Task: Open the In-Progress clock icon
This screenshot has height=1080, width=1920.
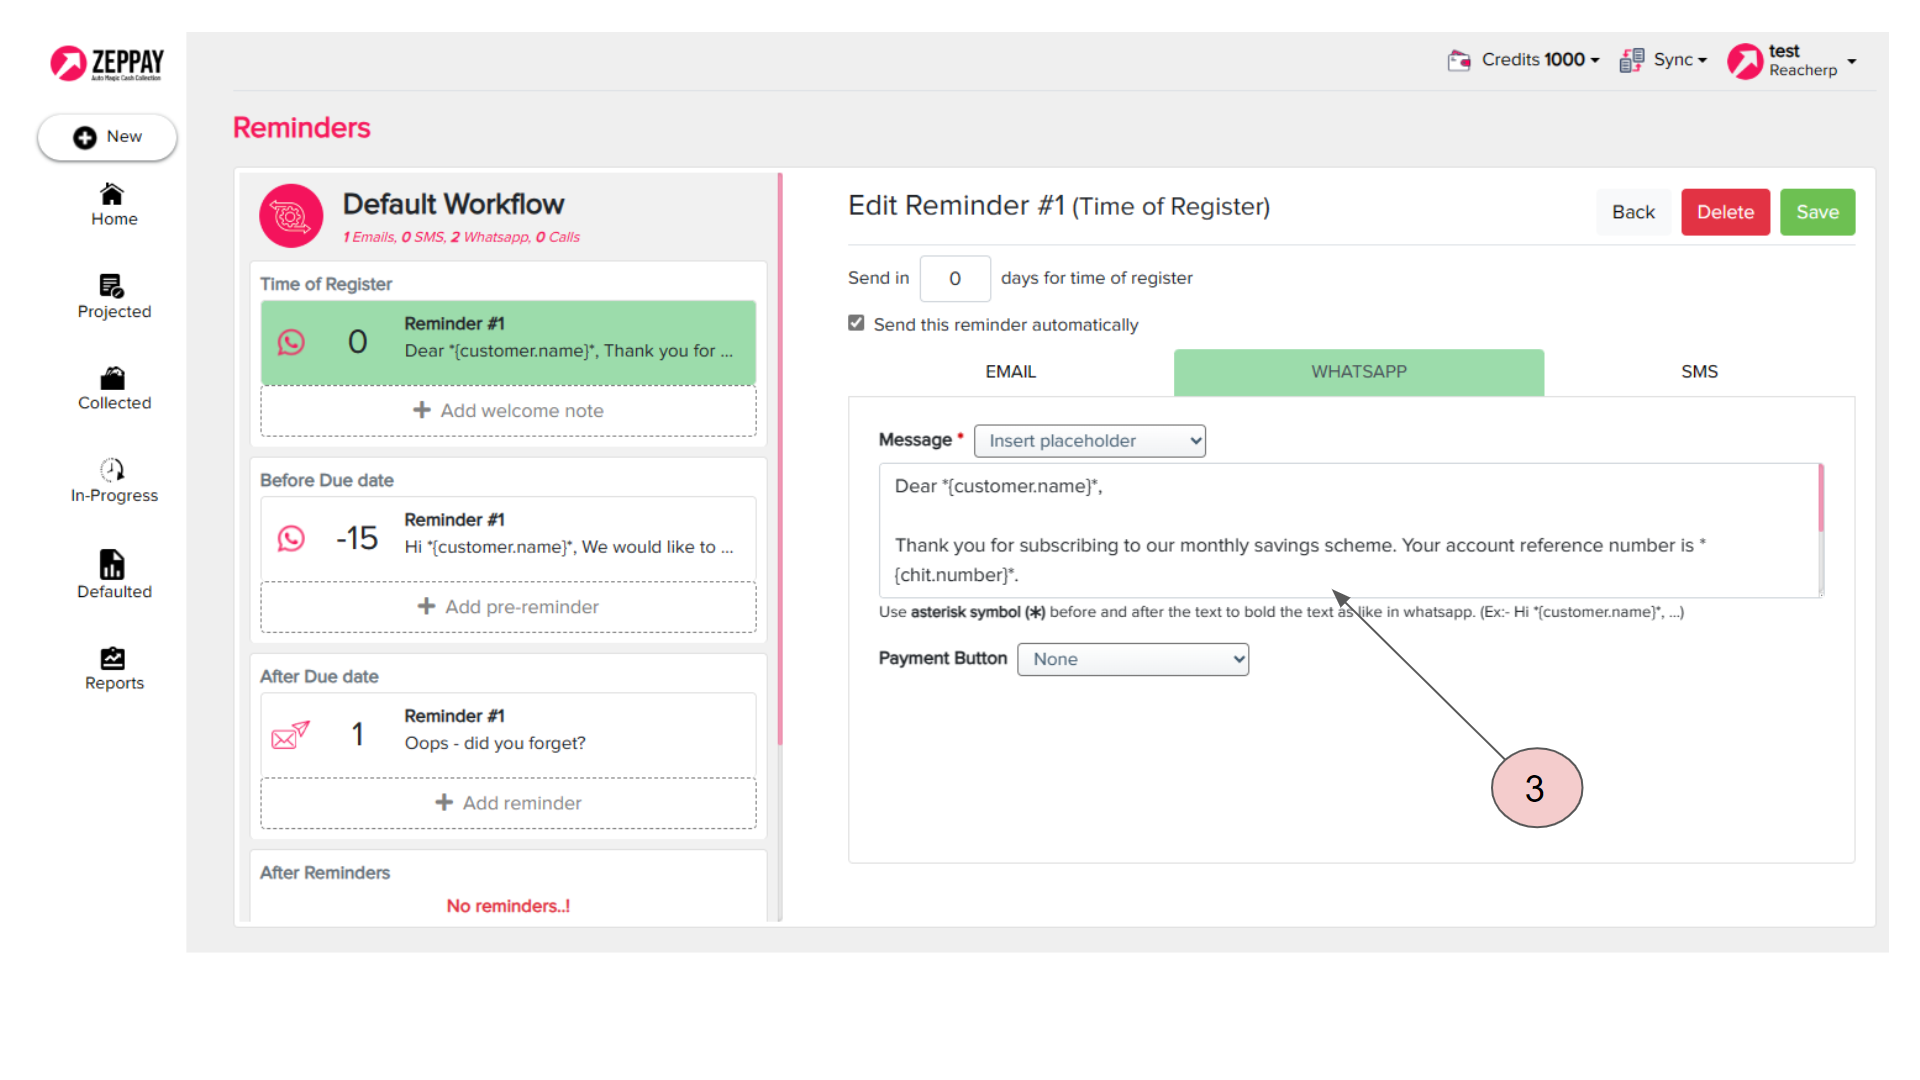Action: pyautogui.click(x=112, y=470)
